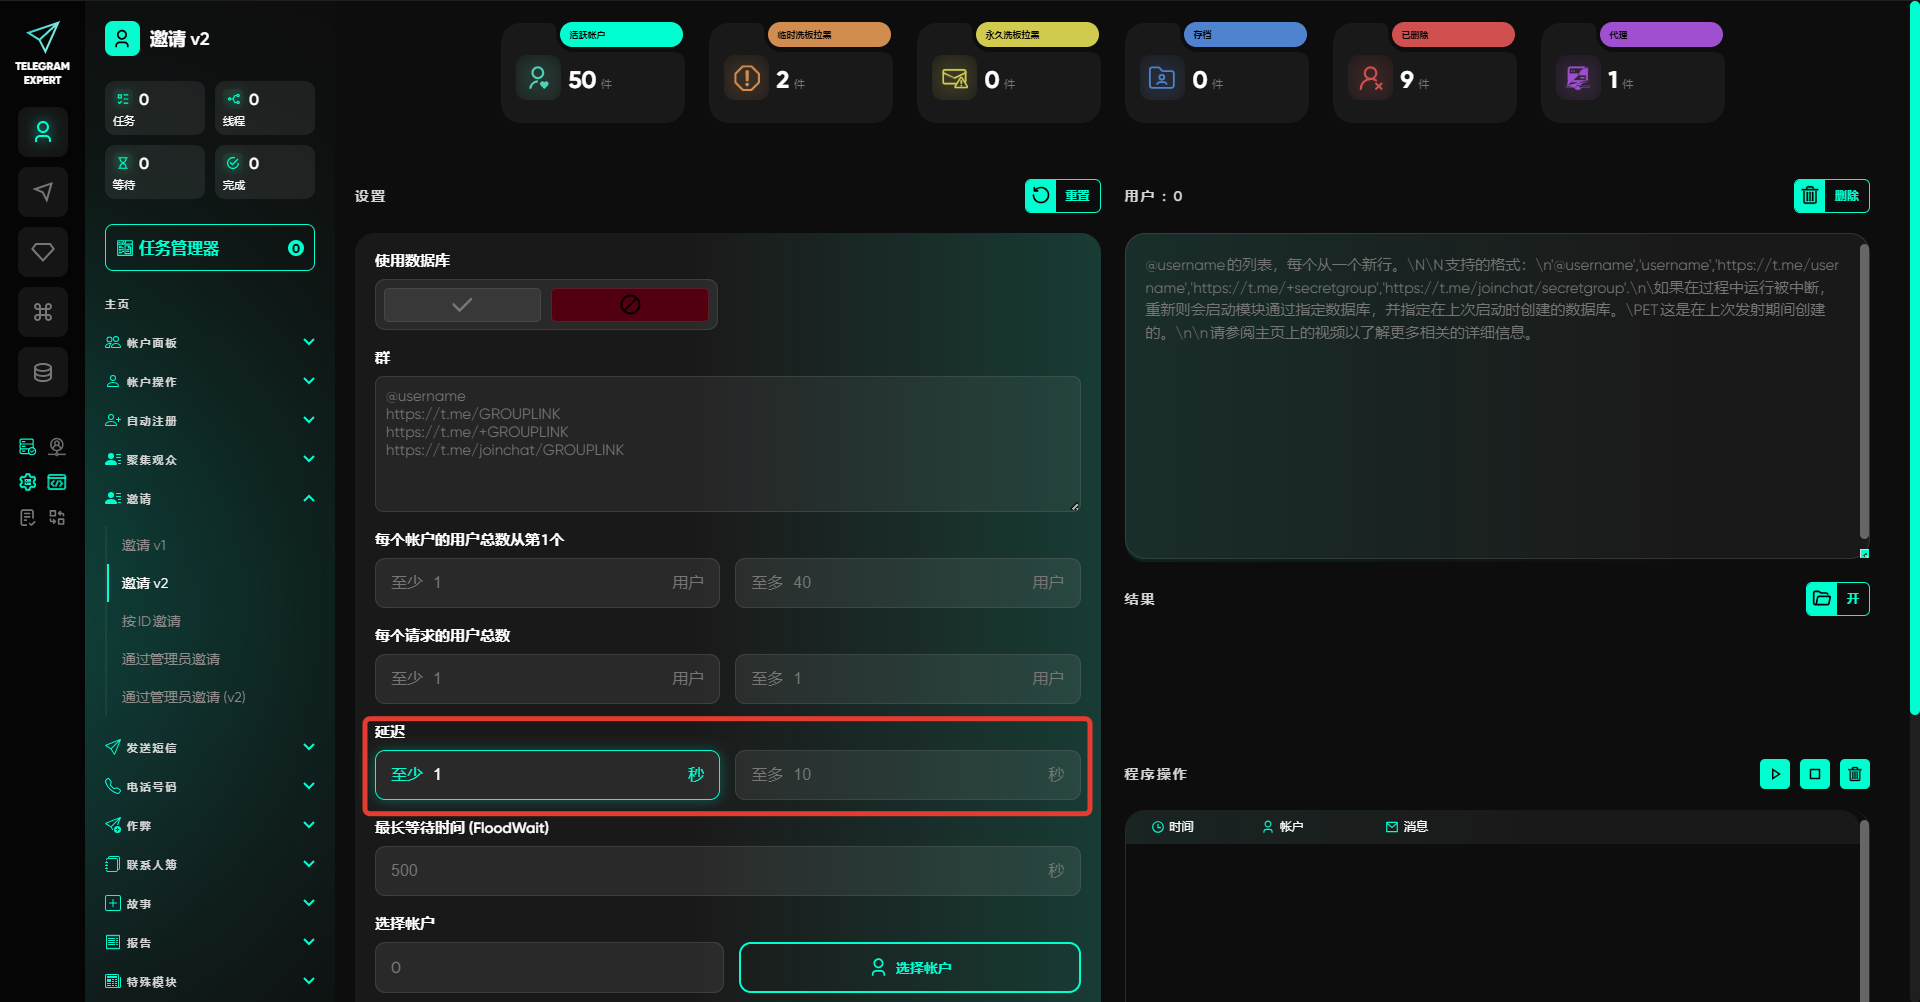The width and height of the screenshot is (1920, 1002).
Task: Click the 重置 reset button
Action: pyautogui.click(x=1062, y=196)
